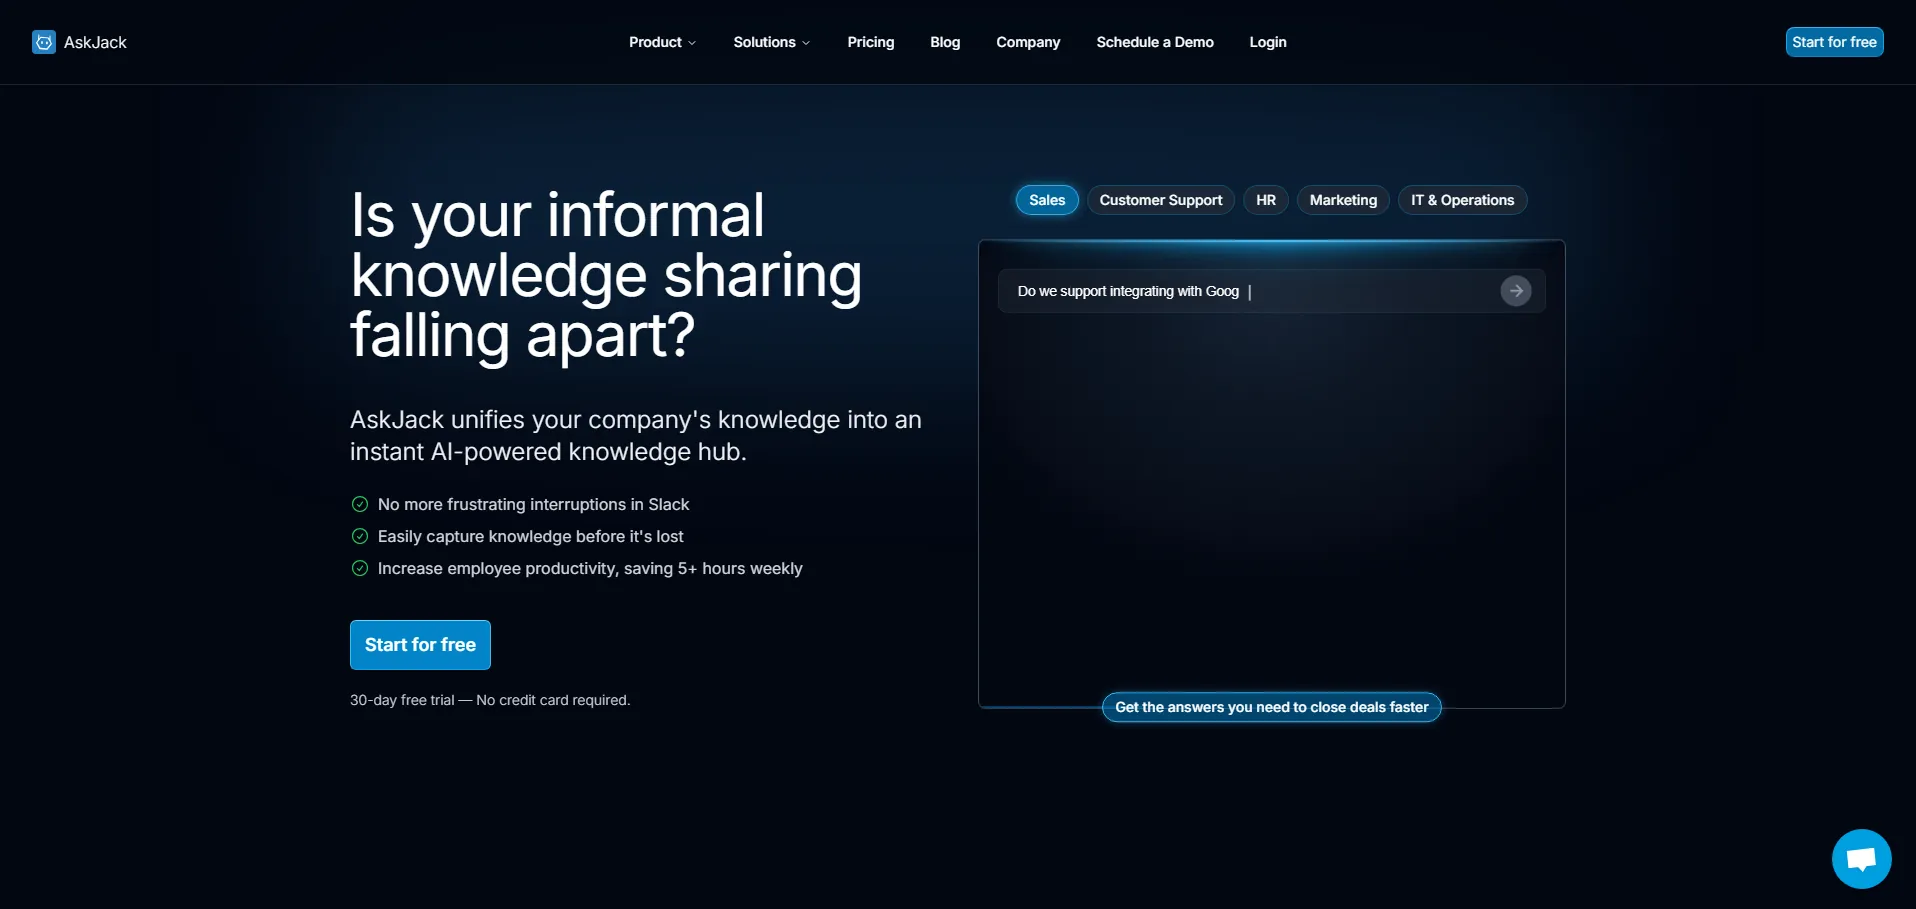Click Start for free in header
1916x909 pixels.
click(1833, 42)
